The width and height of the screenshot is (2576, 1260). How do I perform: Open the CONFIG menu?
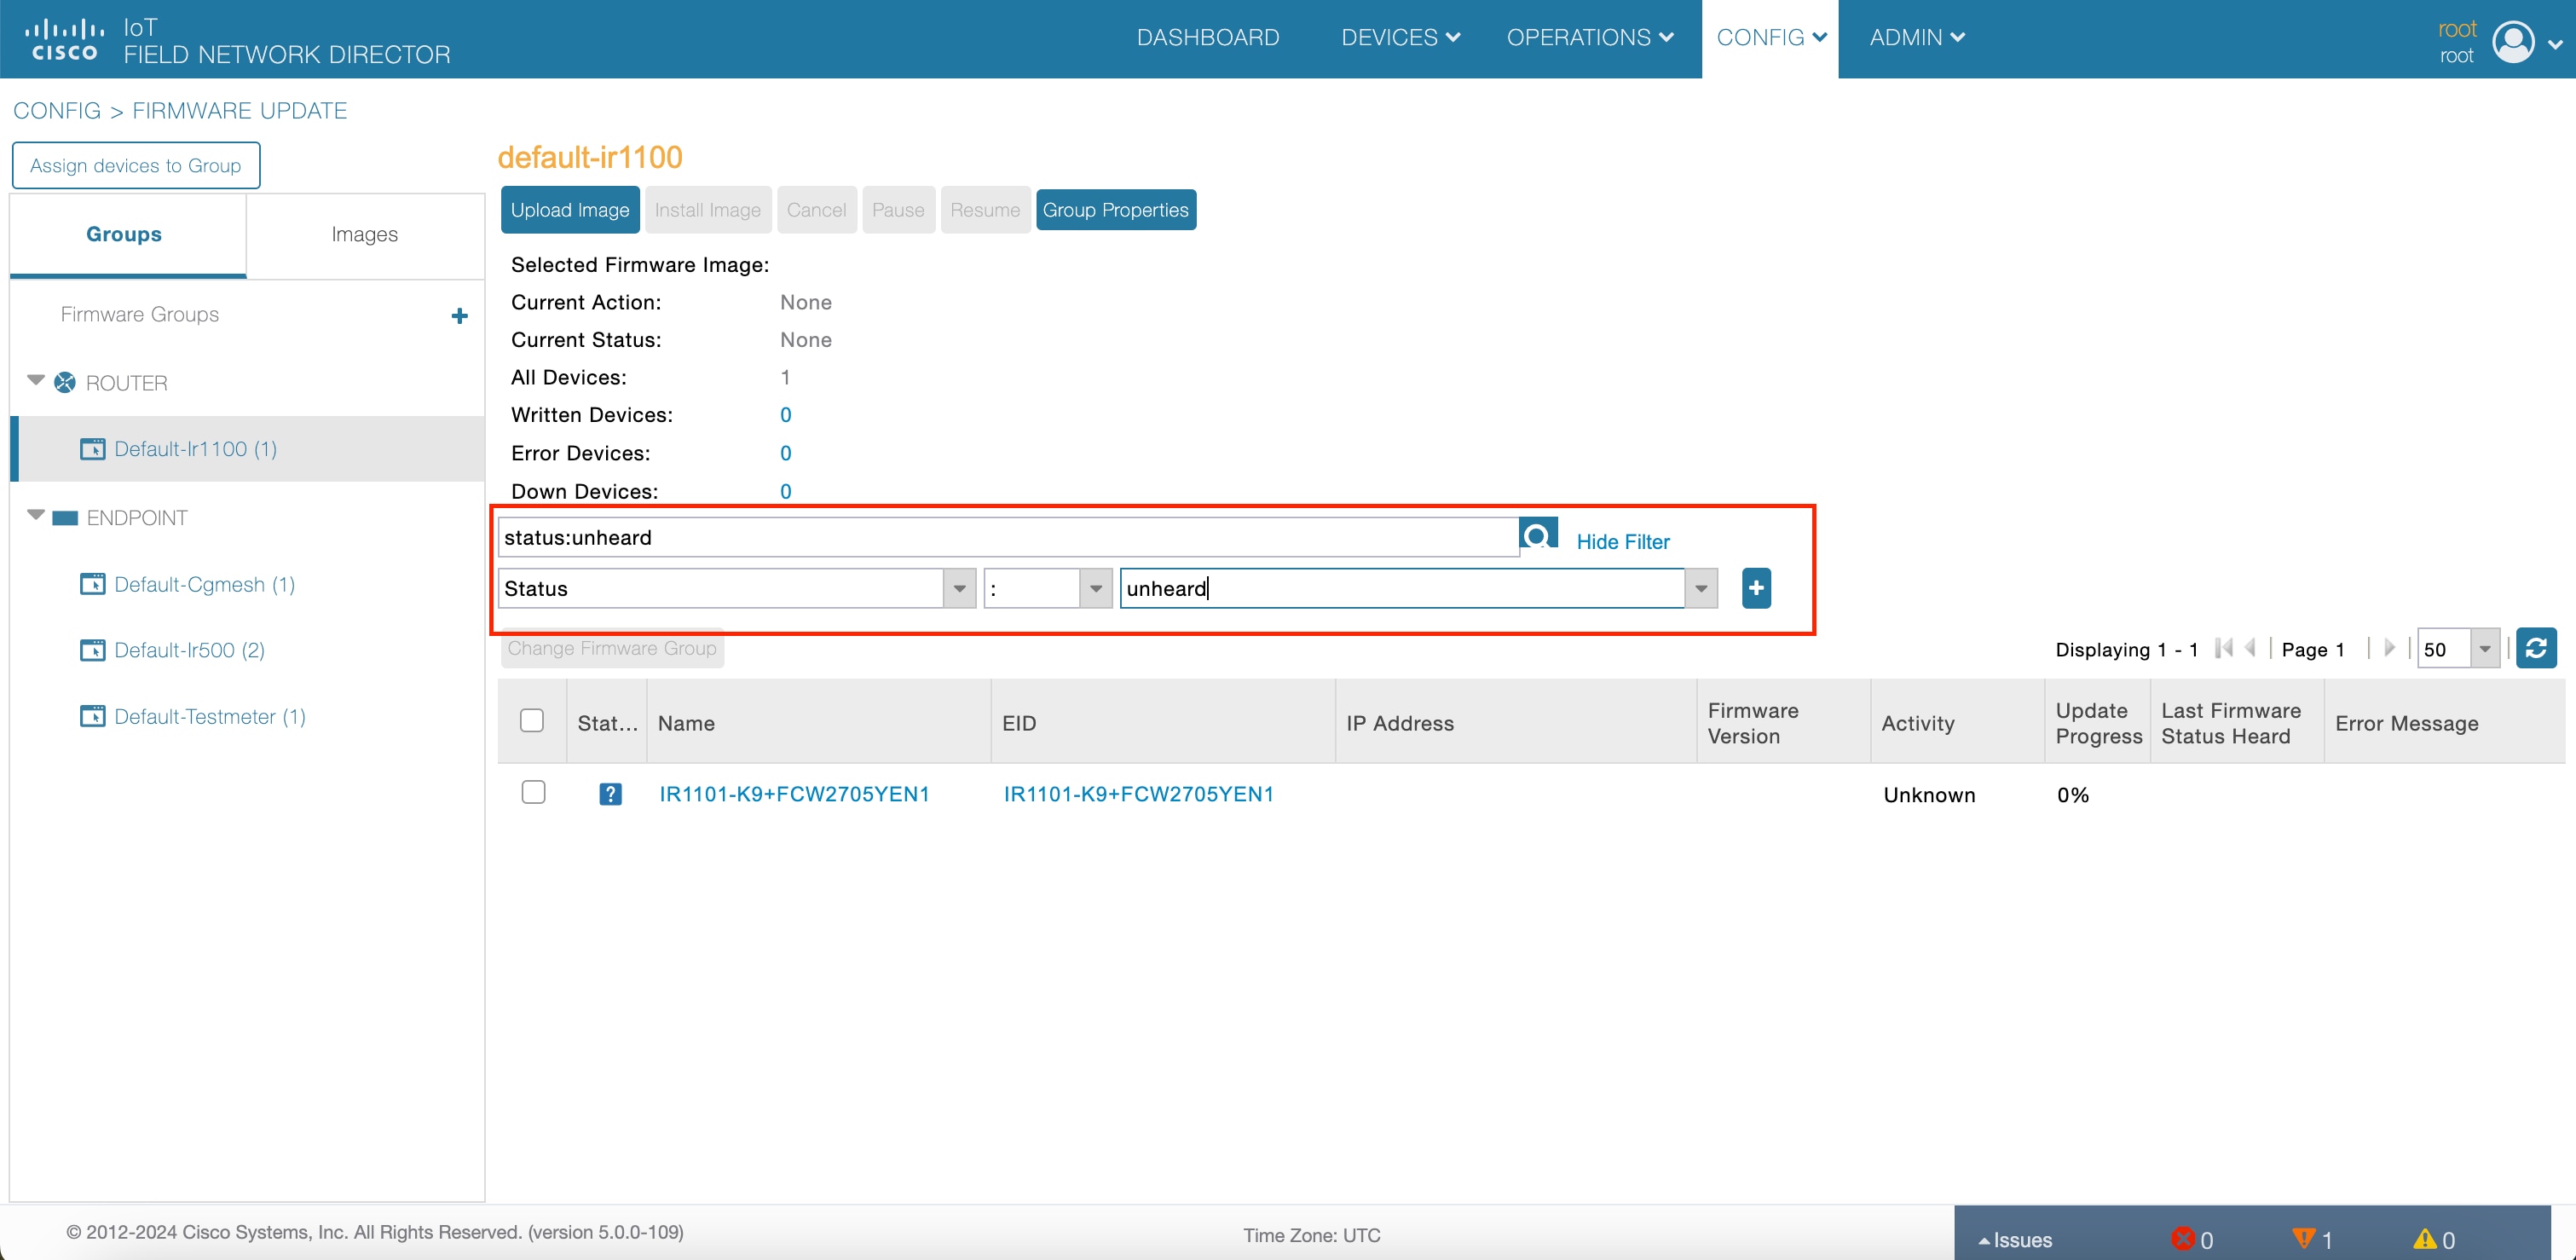pos(1771,38)
